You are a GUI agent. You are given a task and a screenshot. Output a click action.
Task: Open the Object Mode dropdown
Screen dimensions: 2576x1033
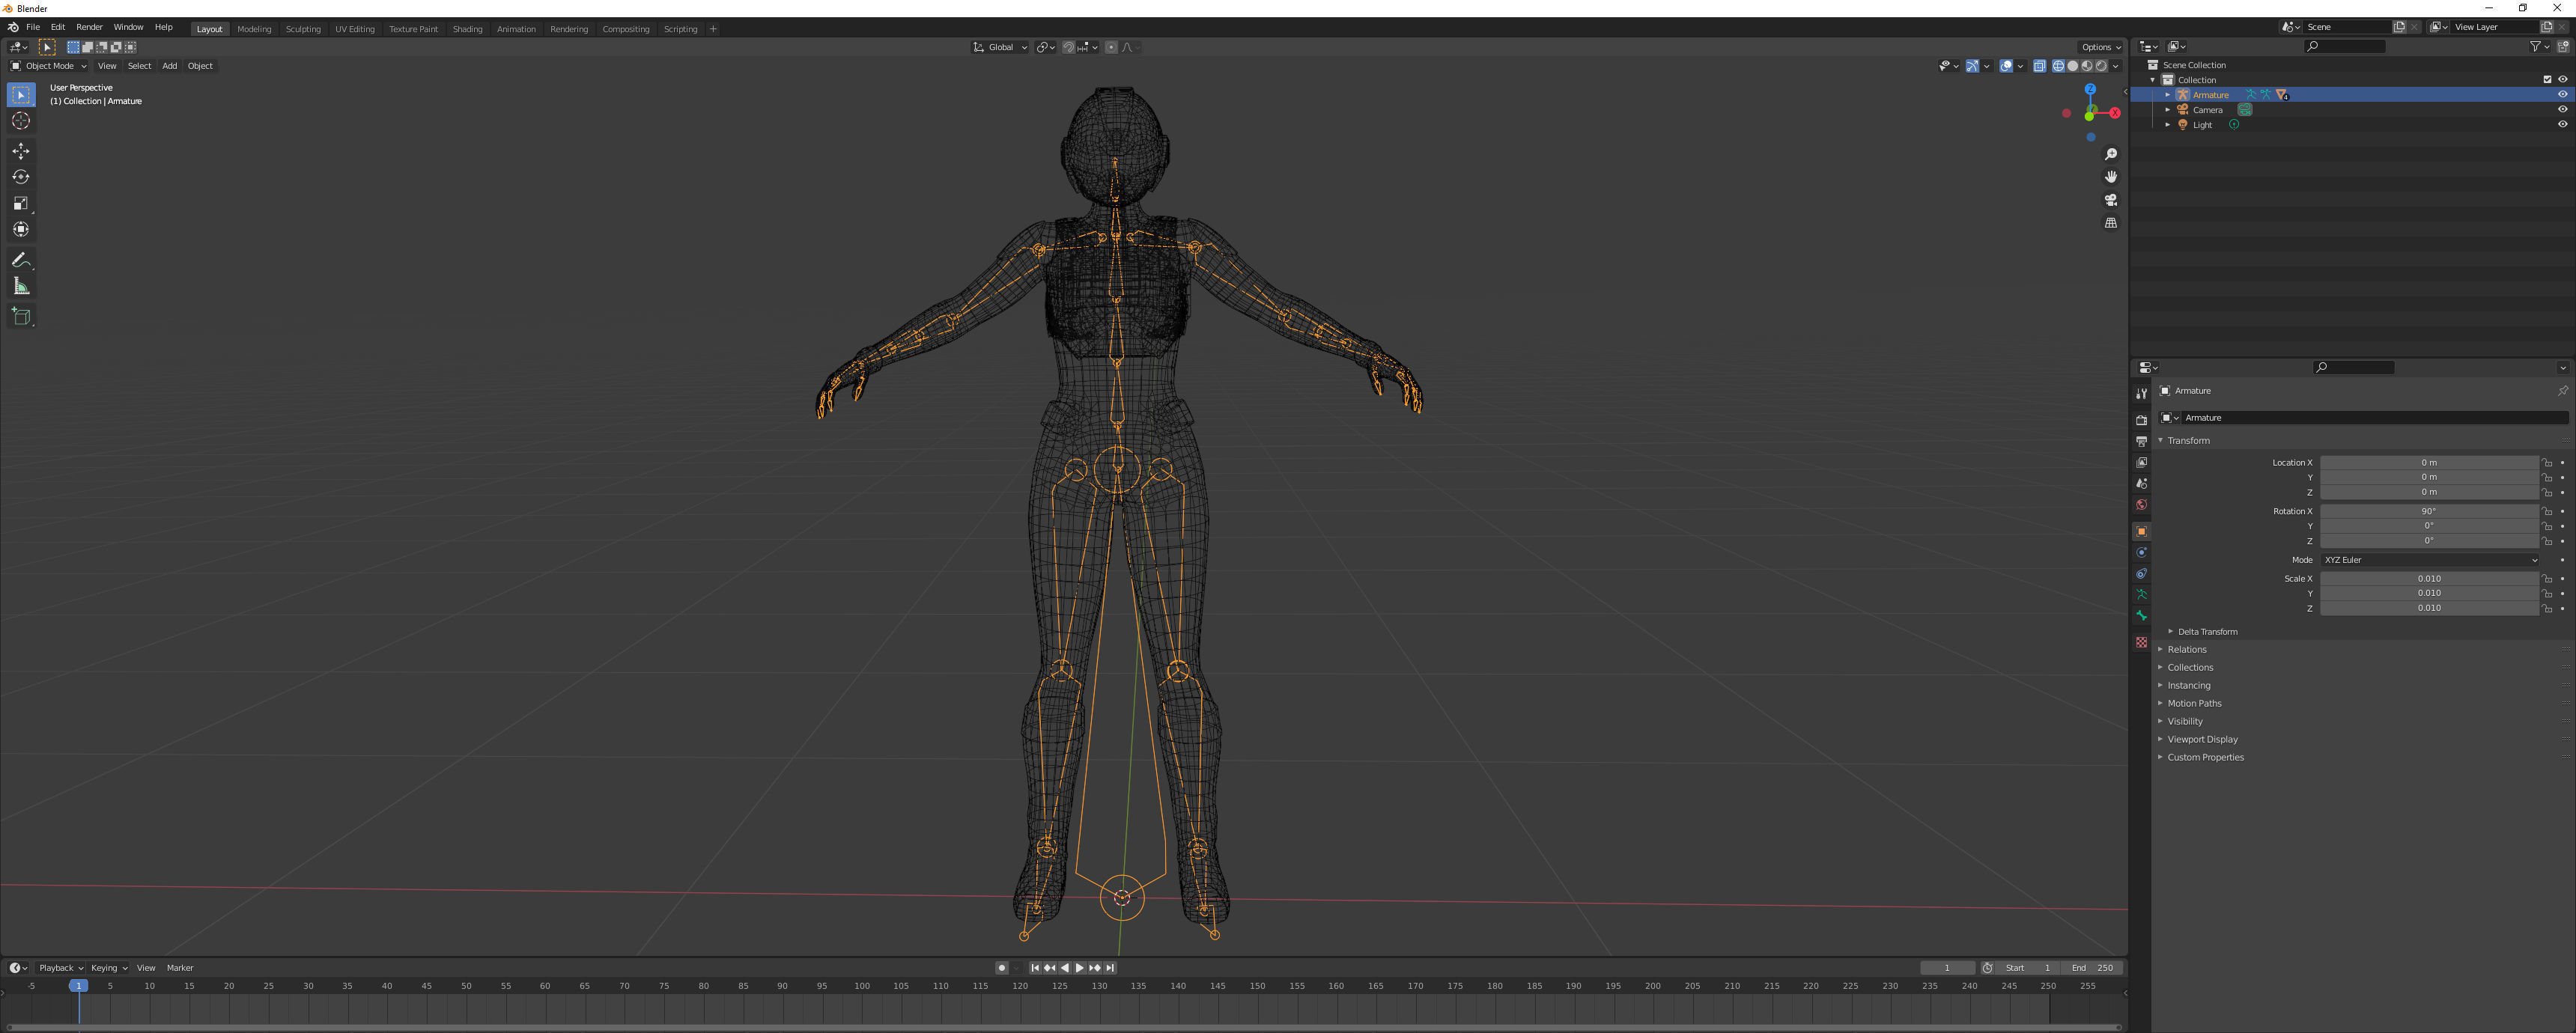pyautogui.click(x=49, y=66)
